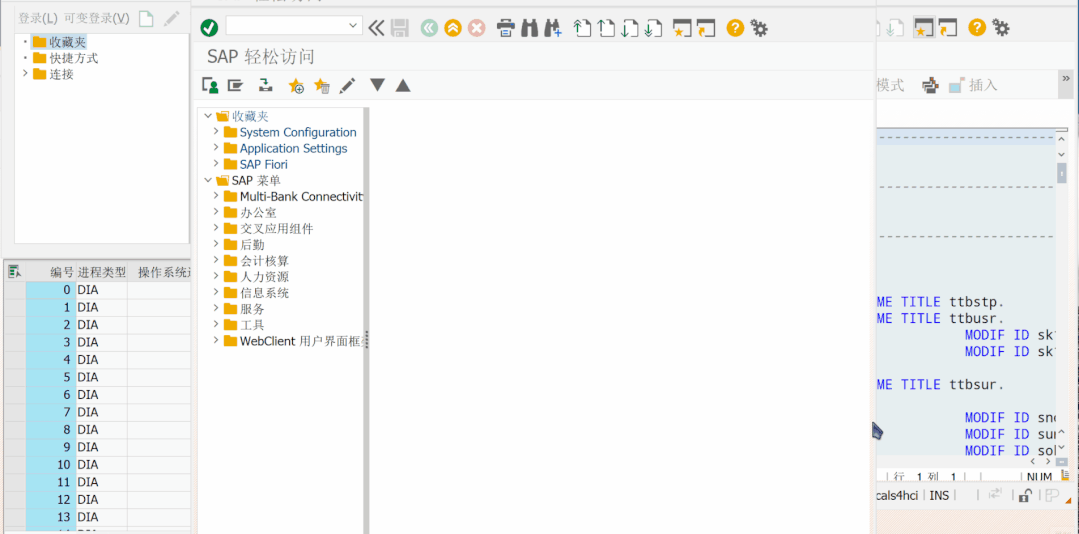Collapse the SAP 菜单 node
The image size is (1079, 534).
208,180
